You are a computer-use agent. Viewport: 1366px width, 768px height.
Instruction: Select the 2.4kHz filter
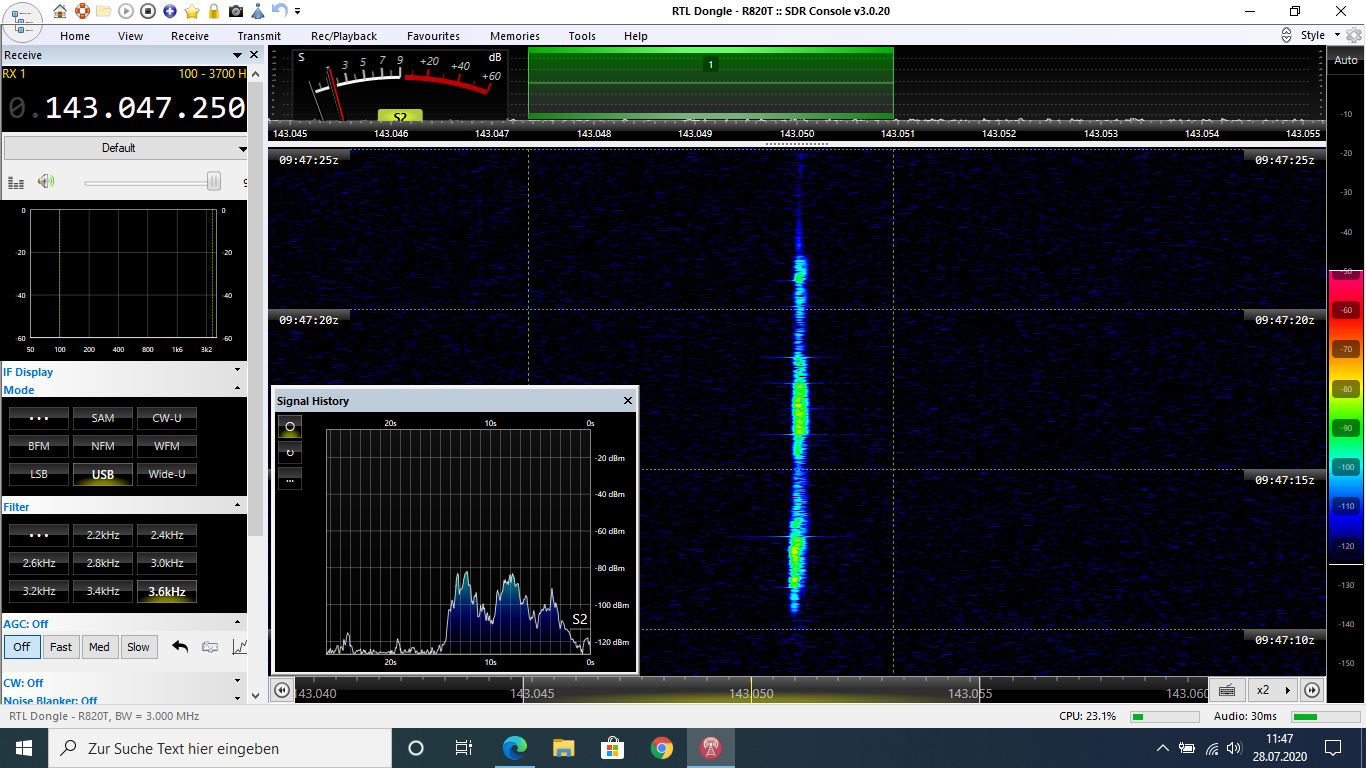167,535
